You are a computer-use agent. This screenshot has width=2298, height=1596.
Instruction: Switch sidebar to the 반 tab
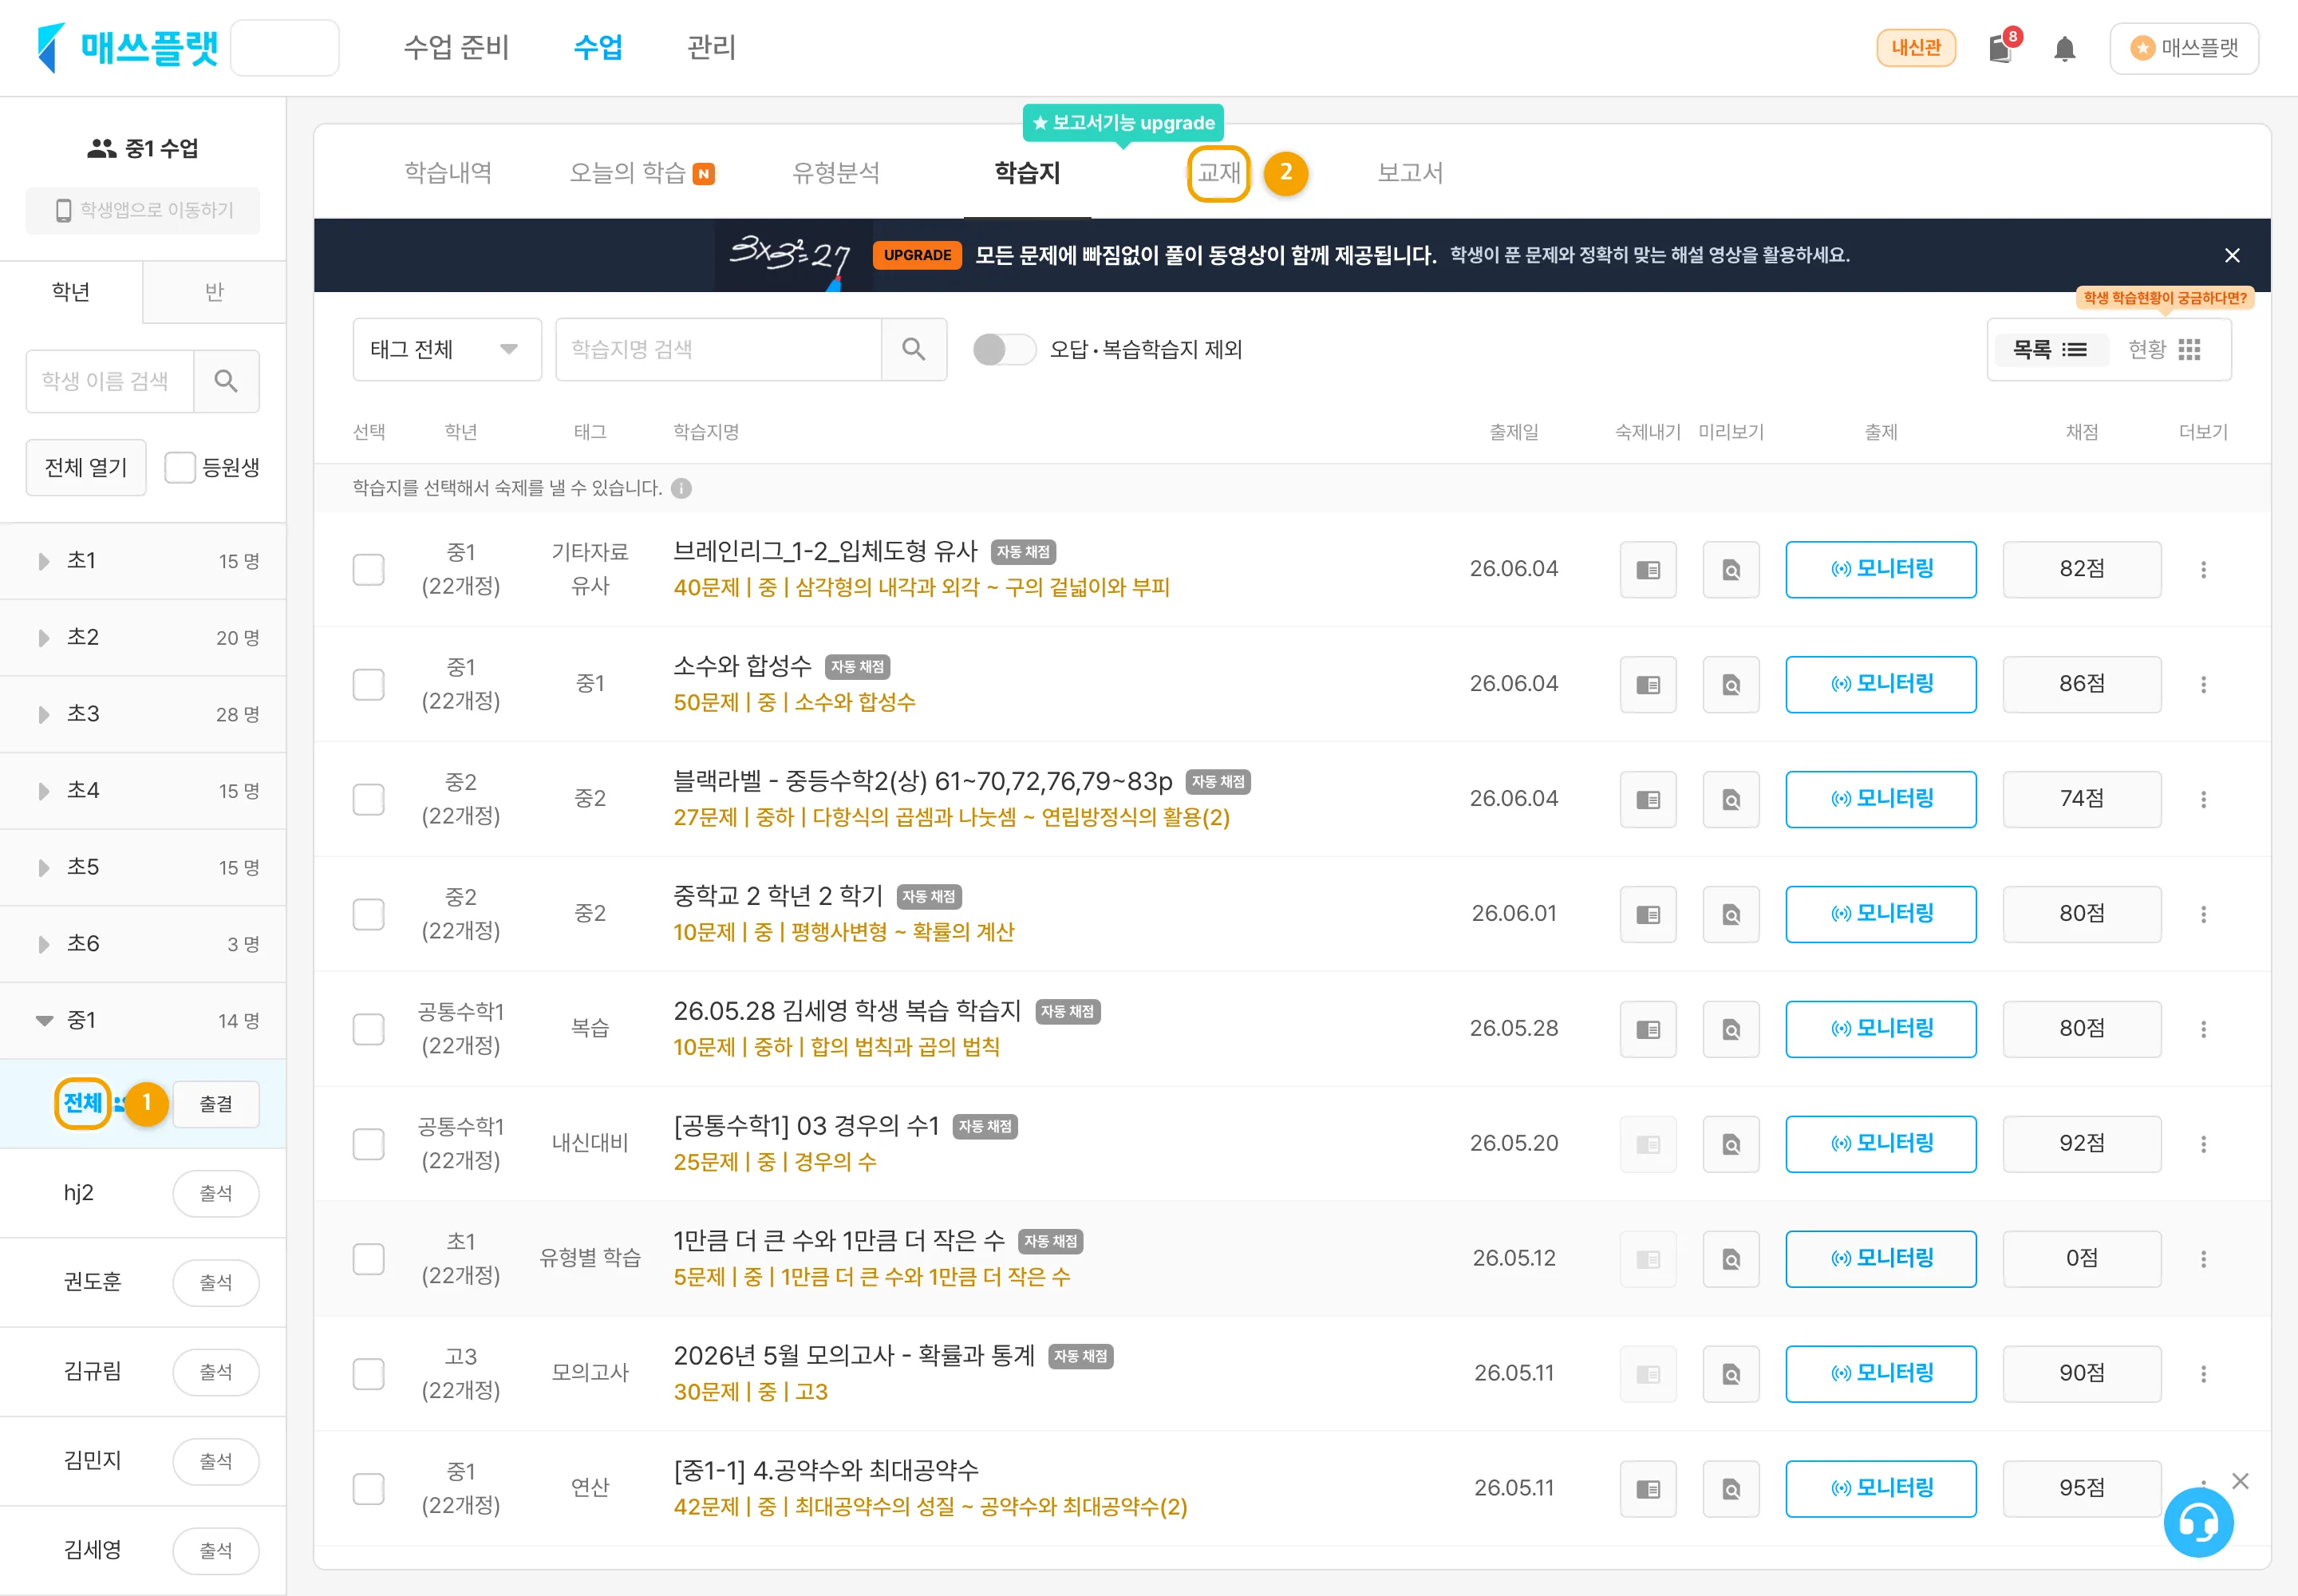(214, 292)
